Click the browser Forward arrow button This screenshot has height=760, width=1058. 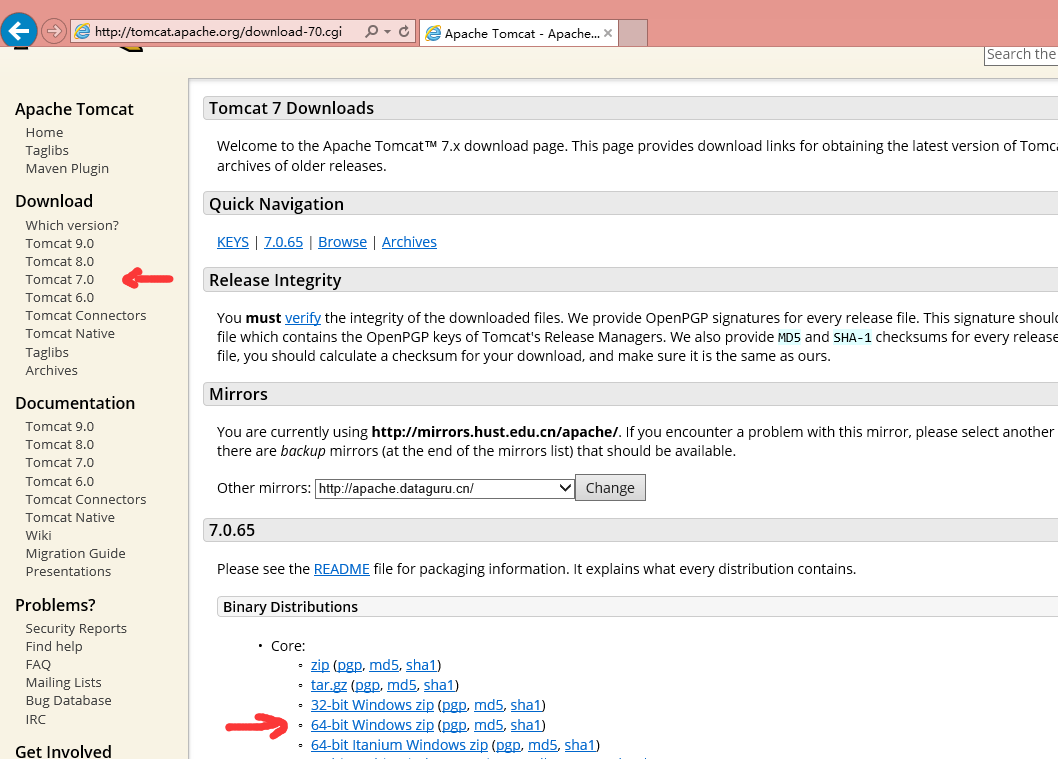[x=53, y=31]
